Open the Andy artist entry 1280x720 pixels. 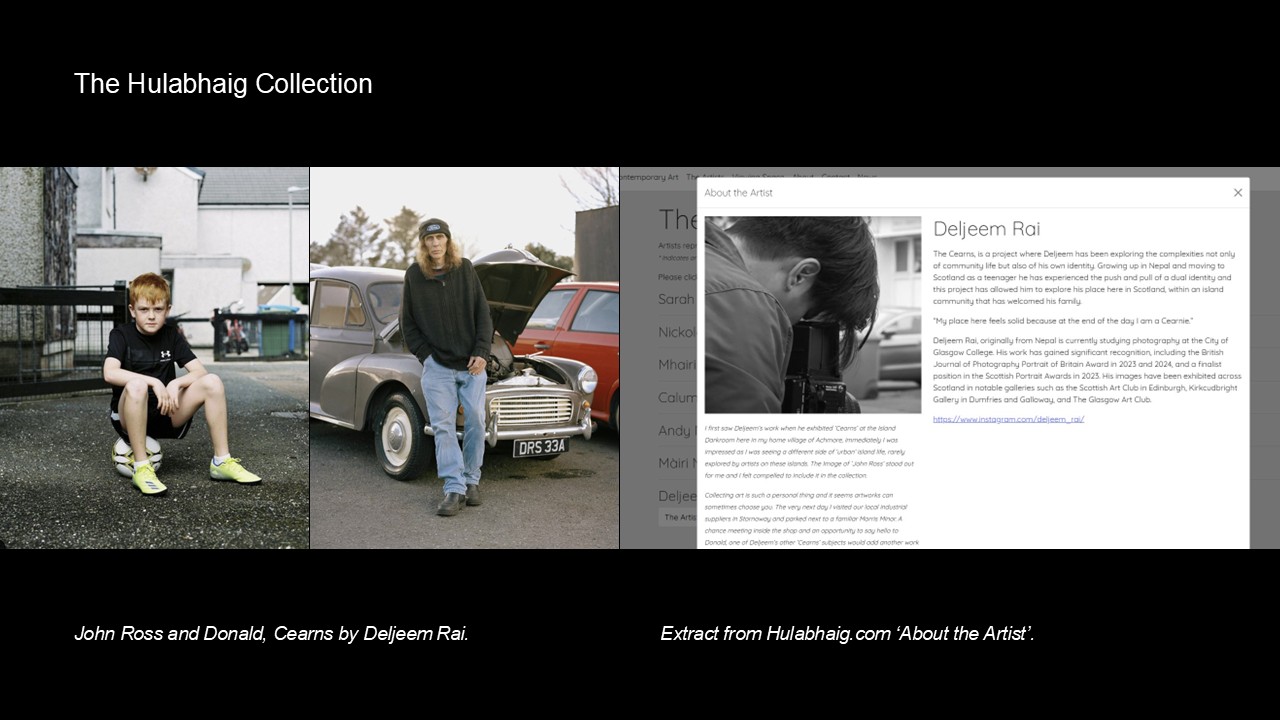click(x=675, y=431)
